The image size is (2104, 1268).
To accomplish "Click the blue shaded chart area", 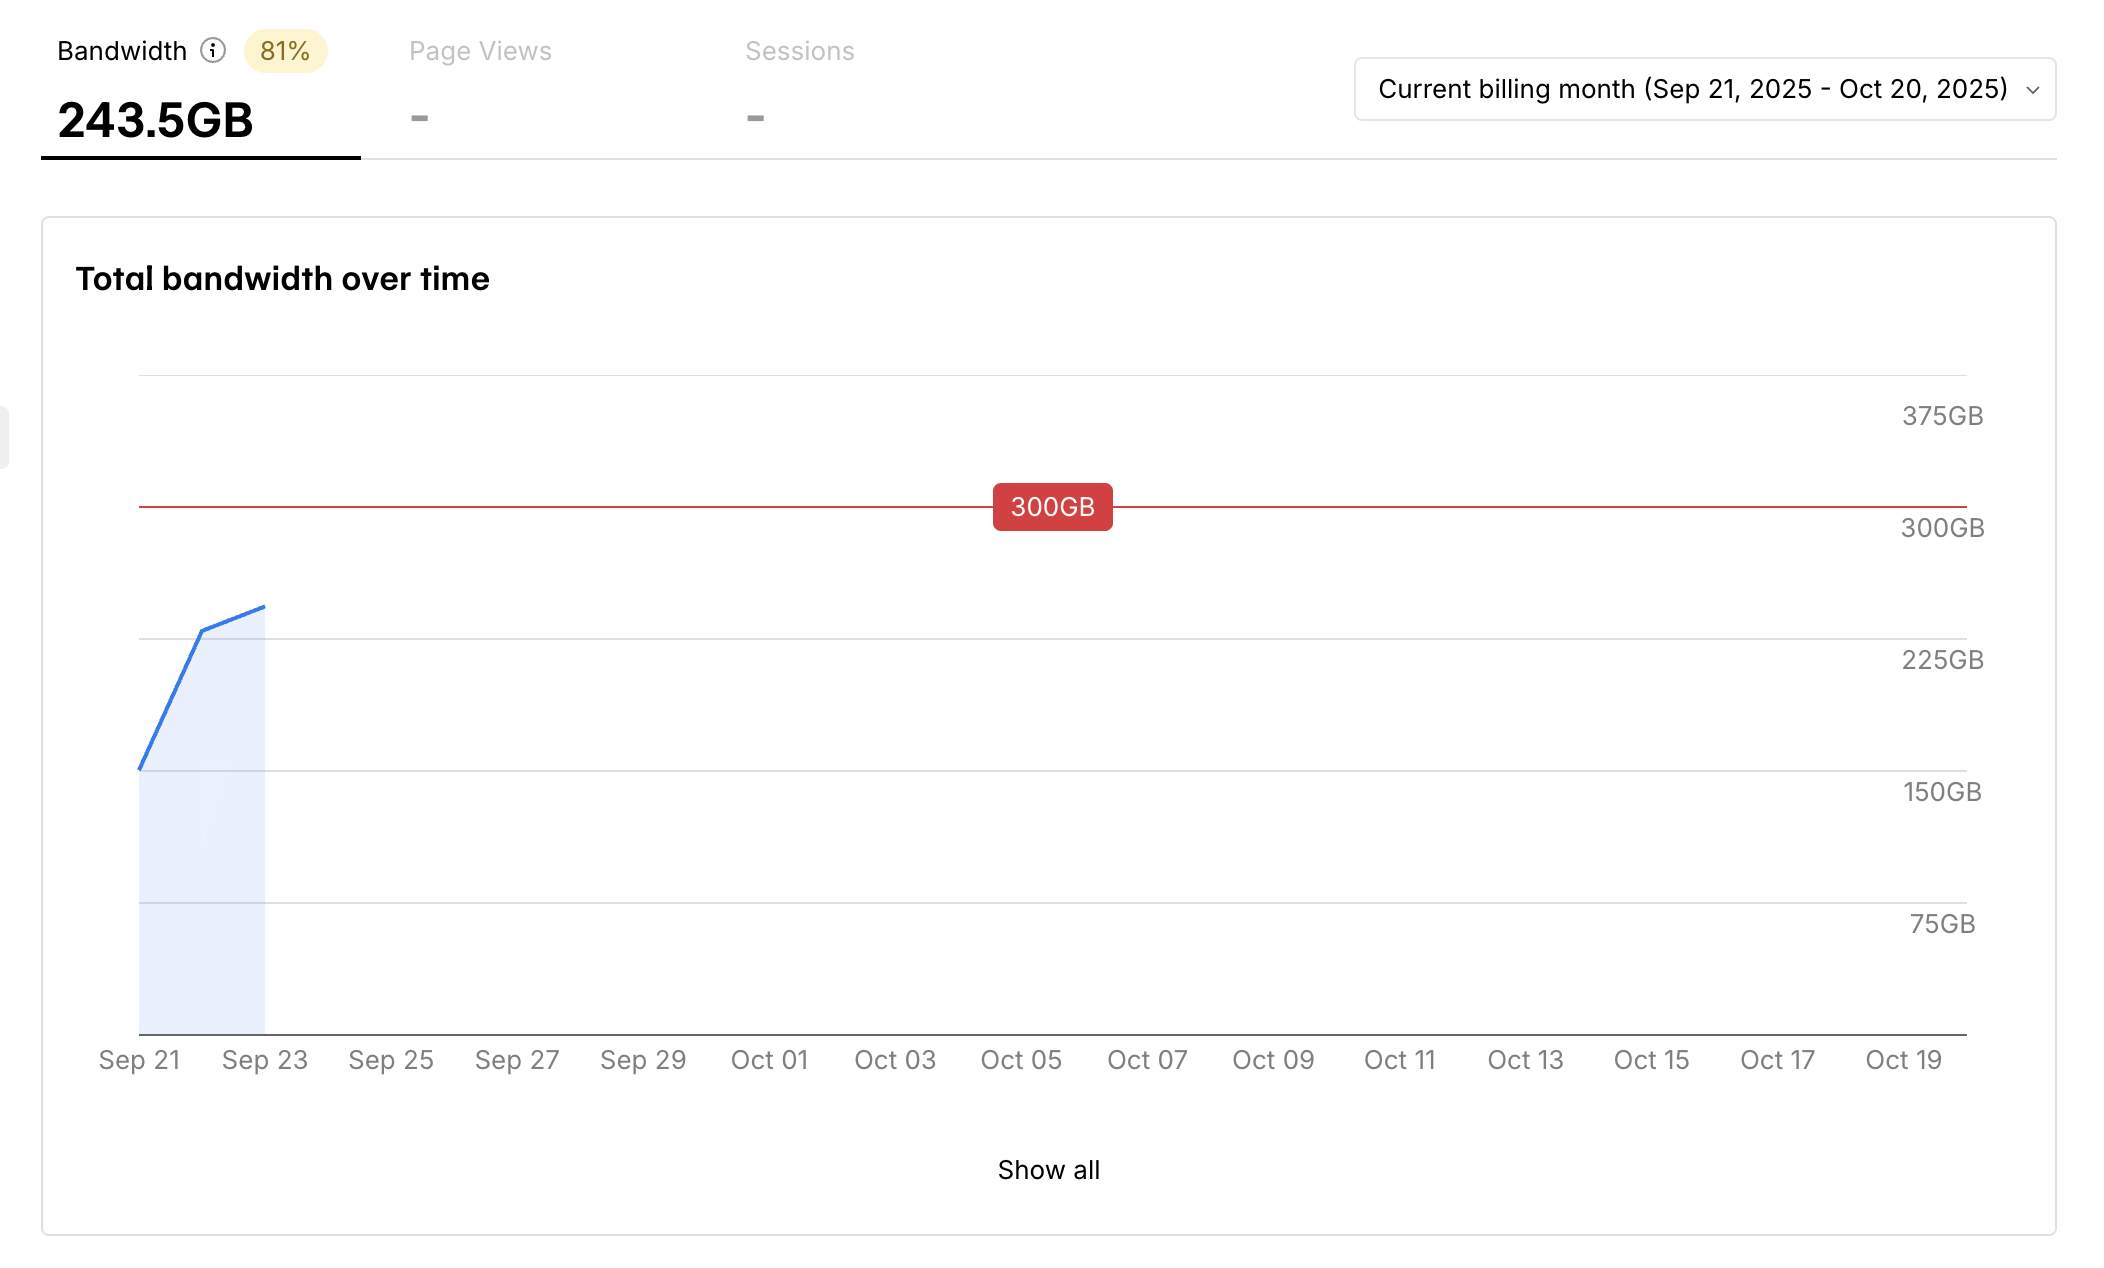I will 202,850.
